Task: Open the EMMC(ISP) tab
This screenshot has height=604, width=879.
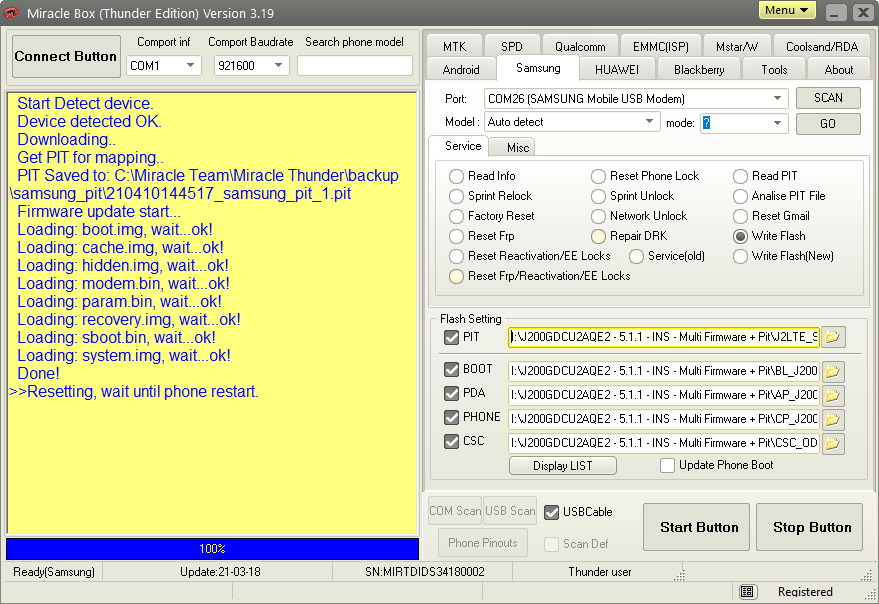Action: tap(661, 47)
